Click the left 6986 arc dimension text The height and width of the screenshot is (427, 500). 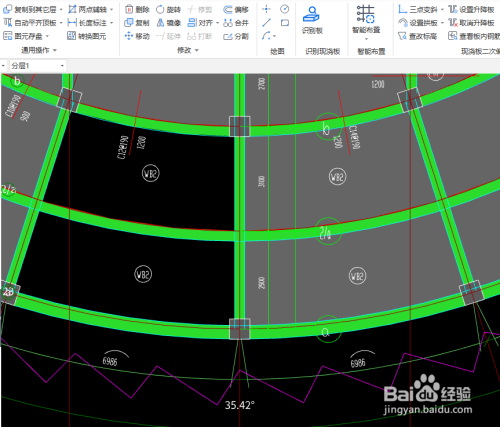[110, 361]
